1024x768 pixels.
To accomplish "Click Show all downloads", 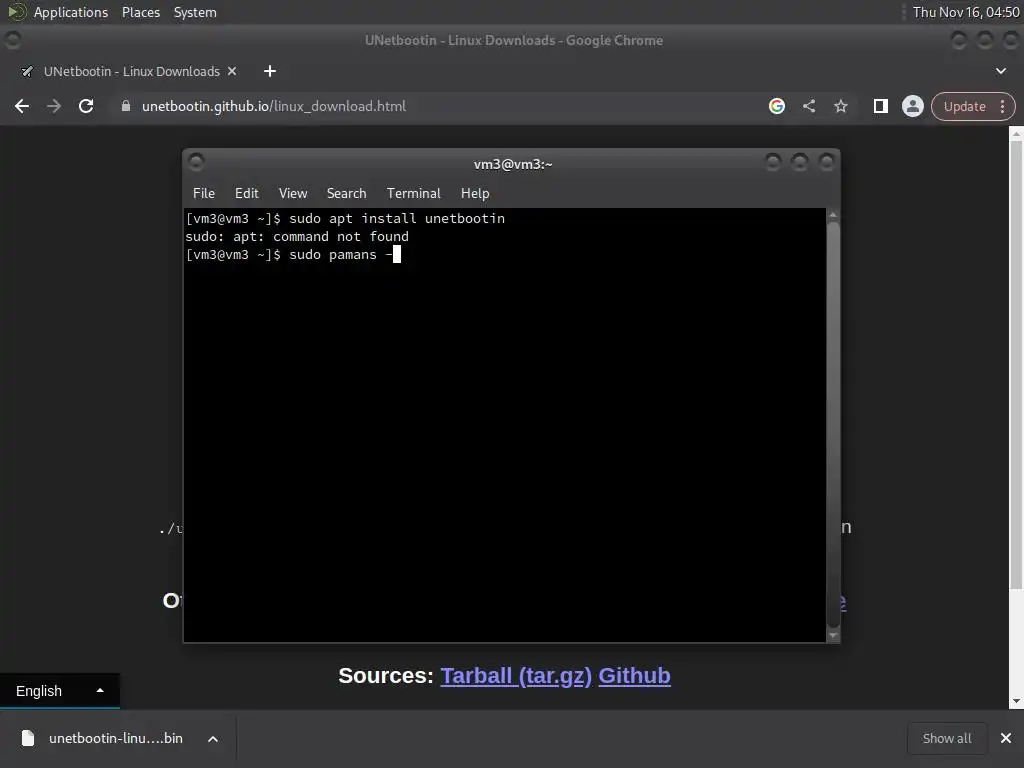I will click(x=946, y=739).
